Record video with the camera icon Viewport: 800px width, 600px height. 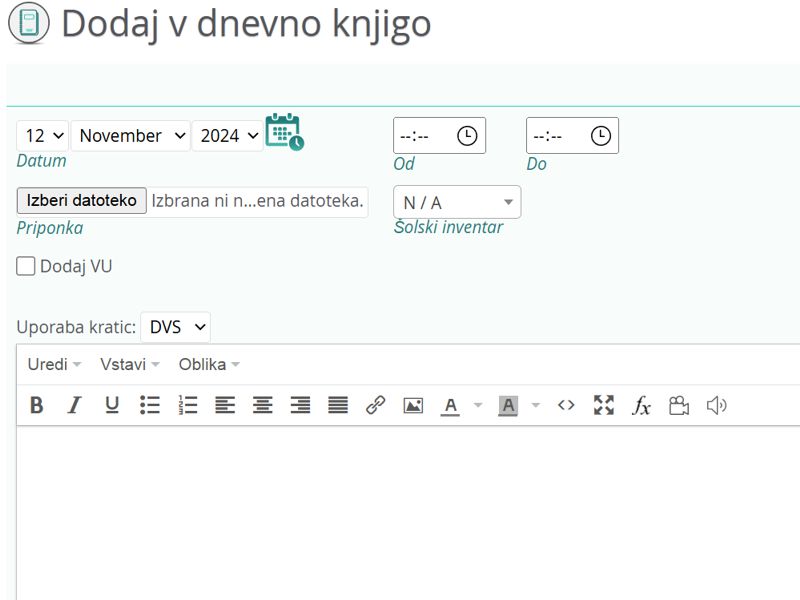click(679, 405)
